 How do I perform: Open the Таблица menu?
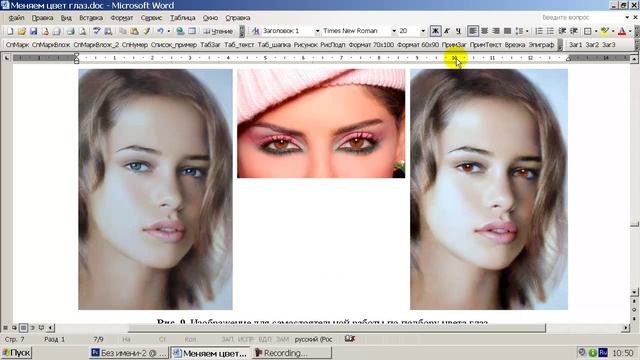click(x=182, y=18)
